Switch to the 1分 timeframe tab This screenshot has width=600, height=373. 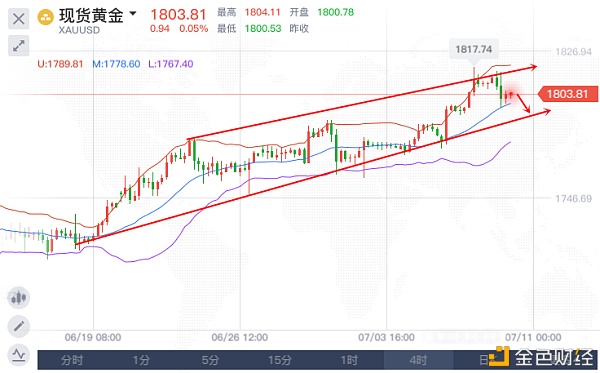point(141,360)
